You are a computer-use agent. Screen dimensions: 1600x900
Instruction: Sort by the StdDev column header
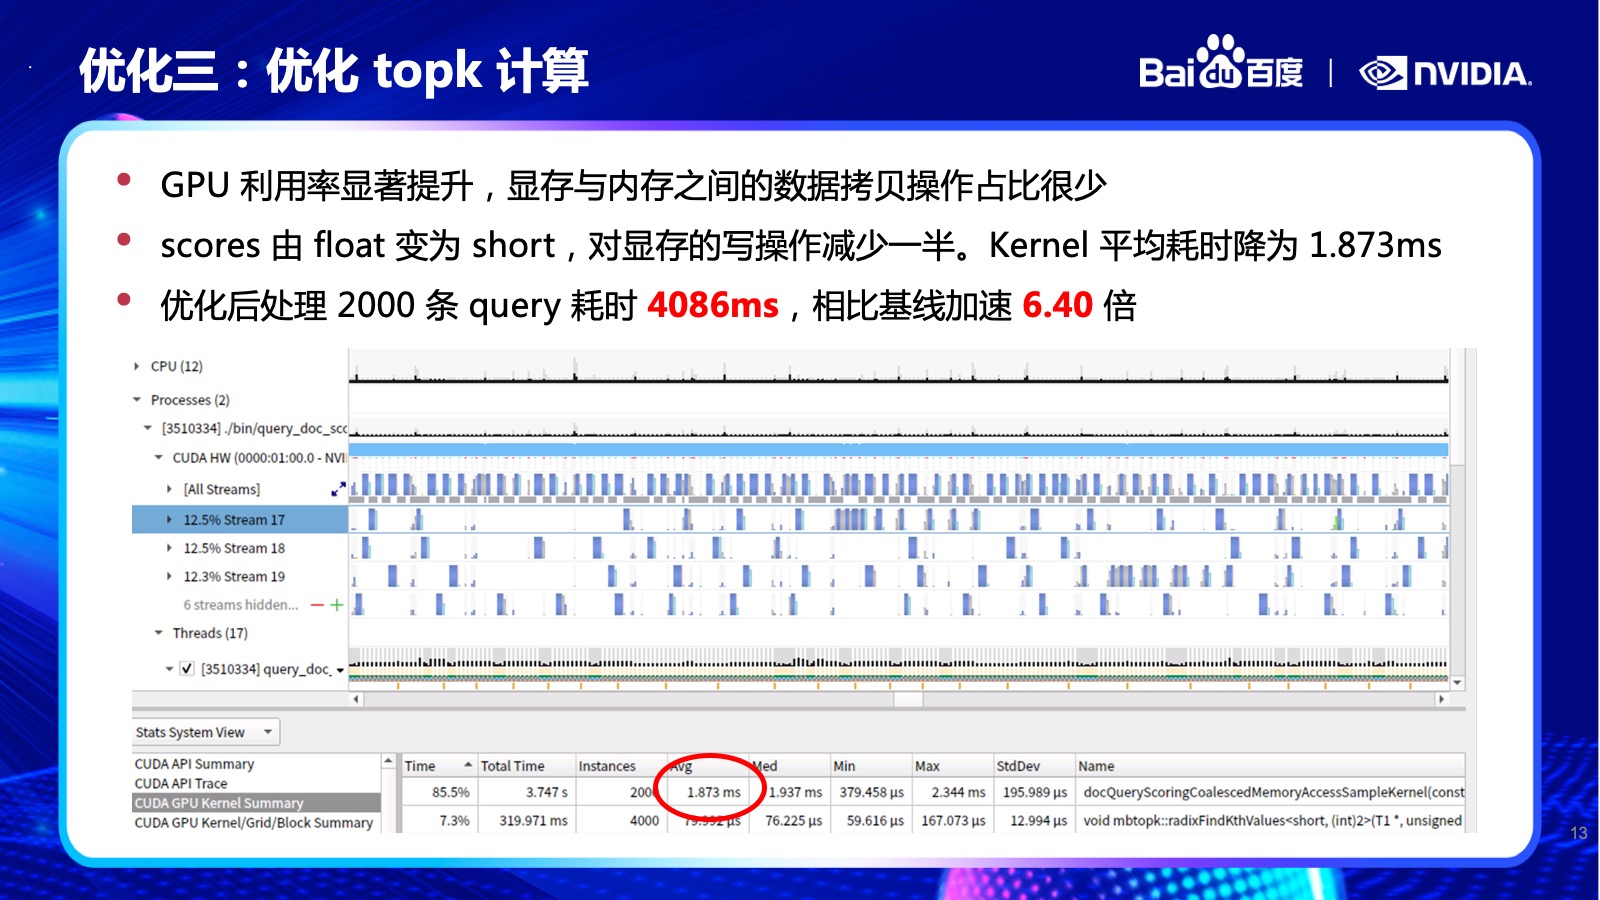(x=1034, y=766)
